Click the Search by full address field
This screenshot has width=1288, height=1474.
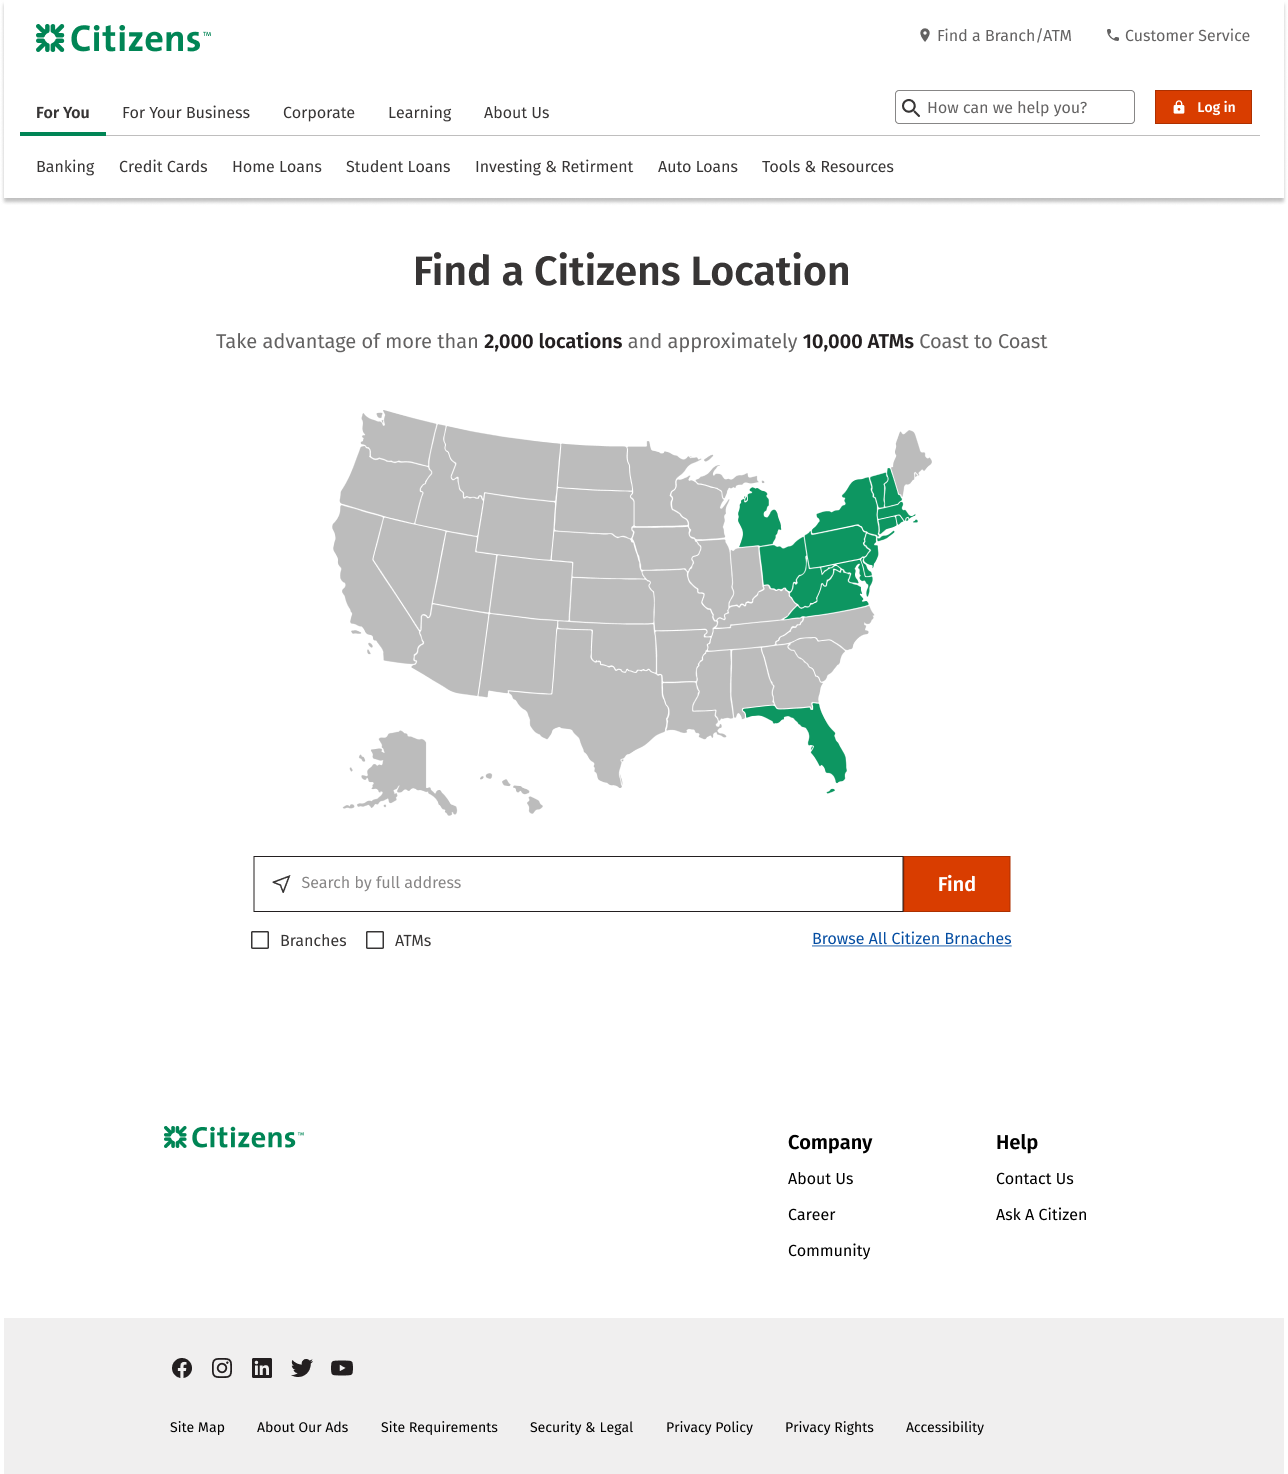590,884
